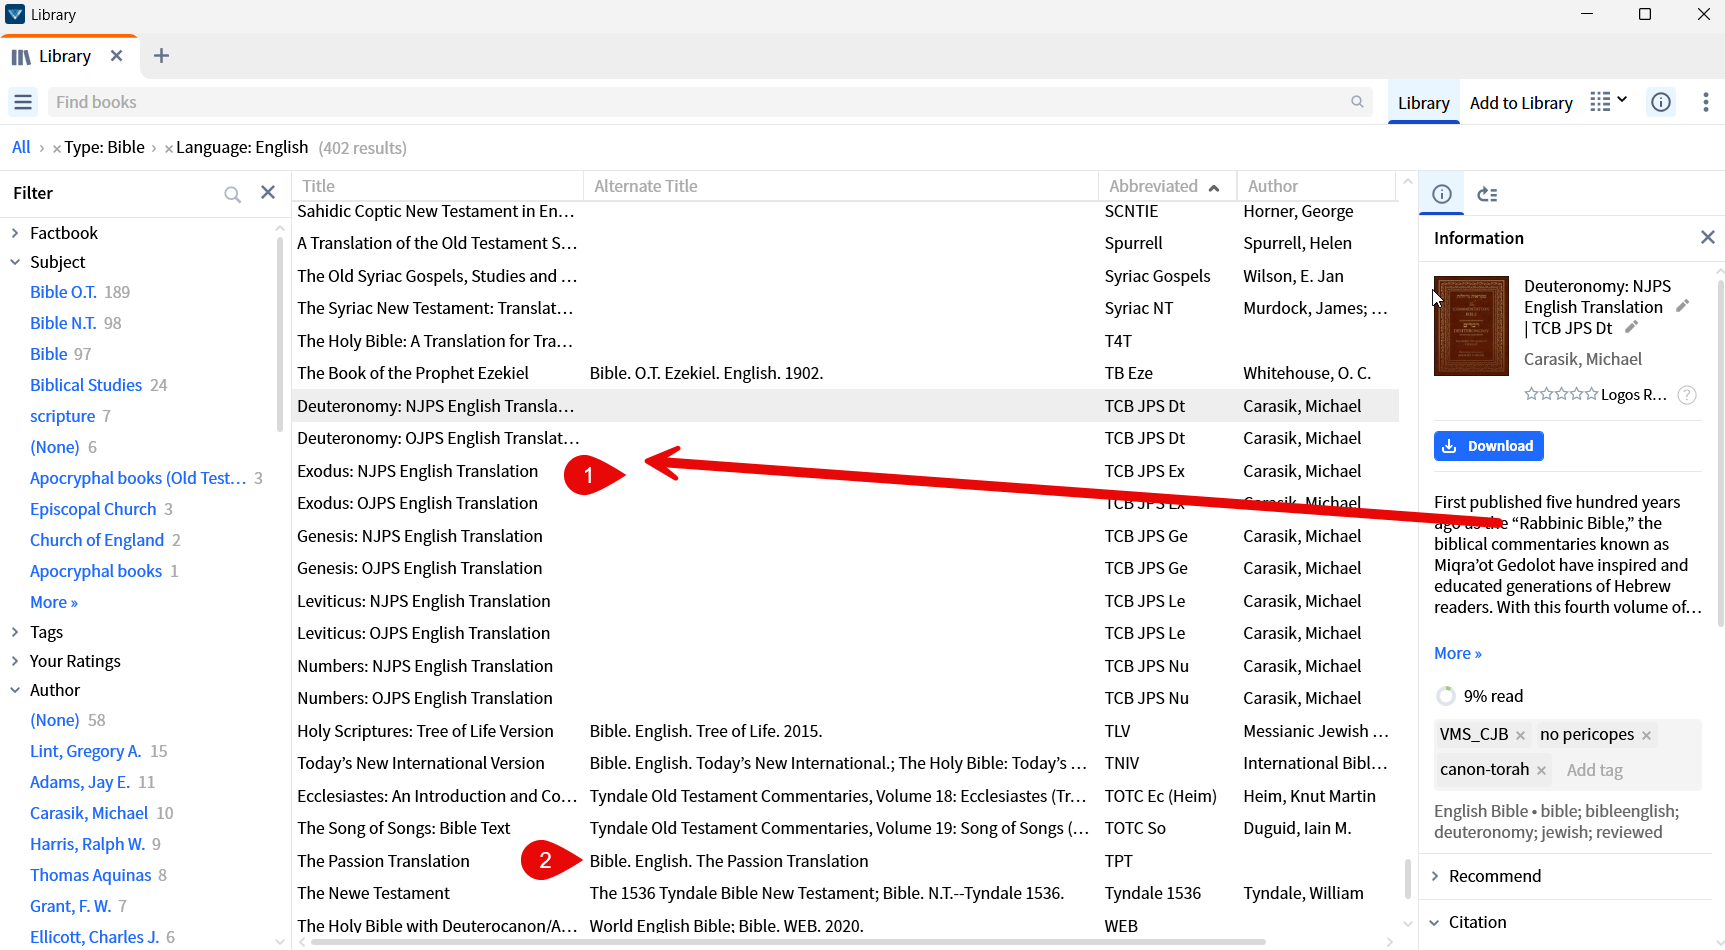Select the Numbers: NJPS English Translation row
1725x950 pixels.
(x=845, y=666)
